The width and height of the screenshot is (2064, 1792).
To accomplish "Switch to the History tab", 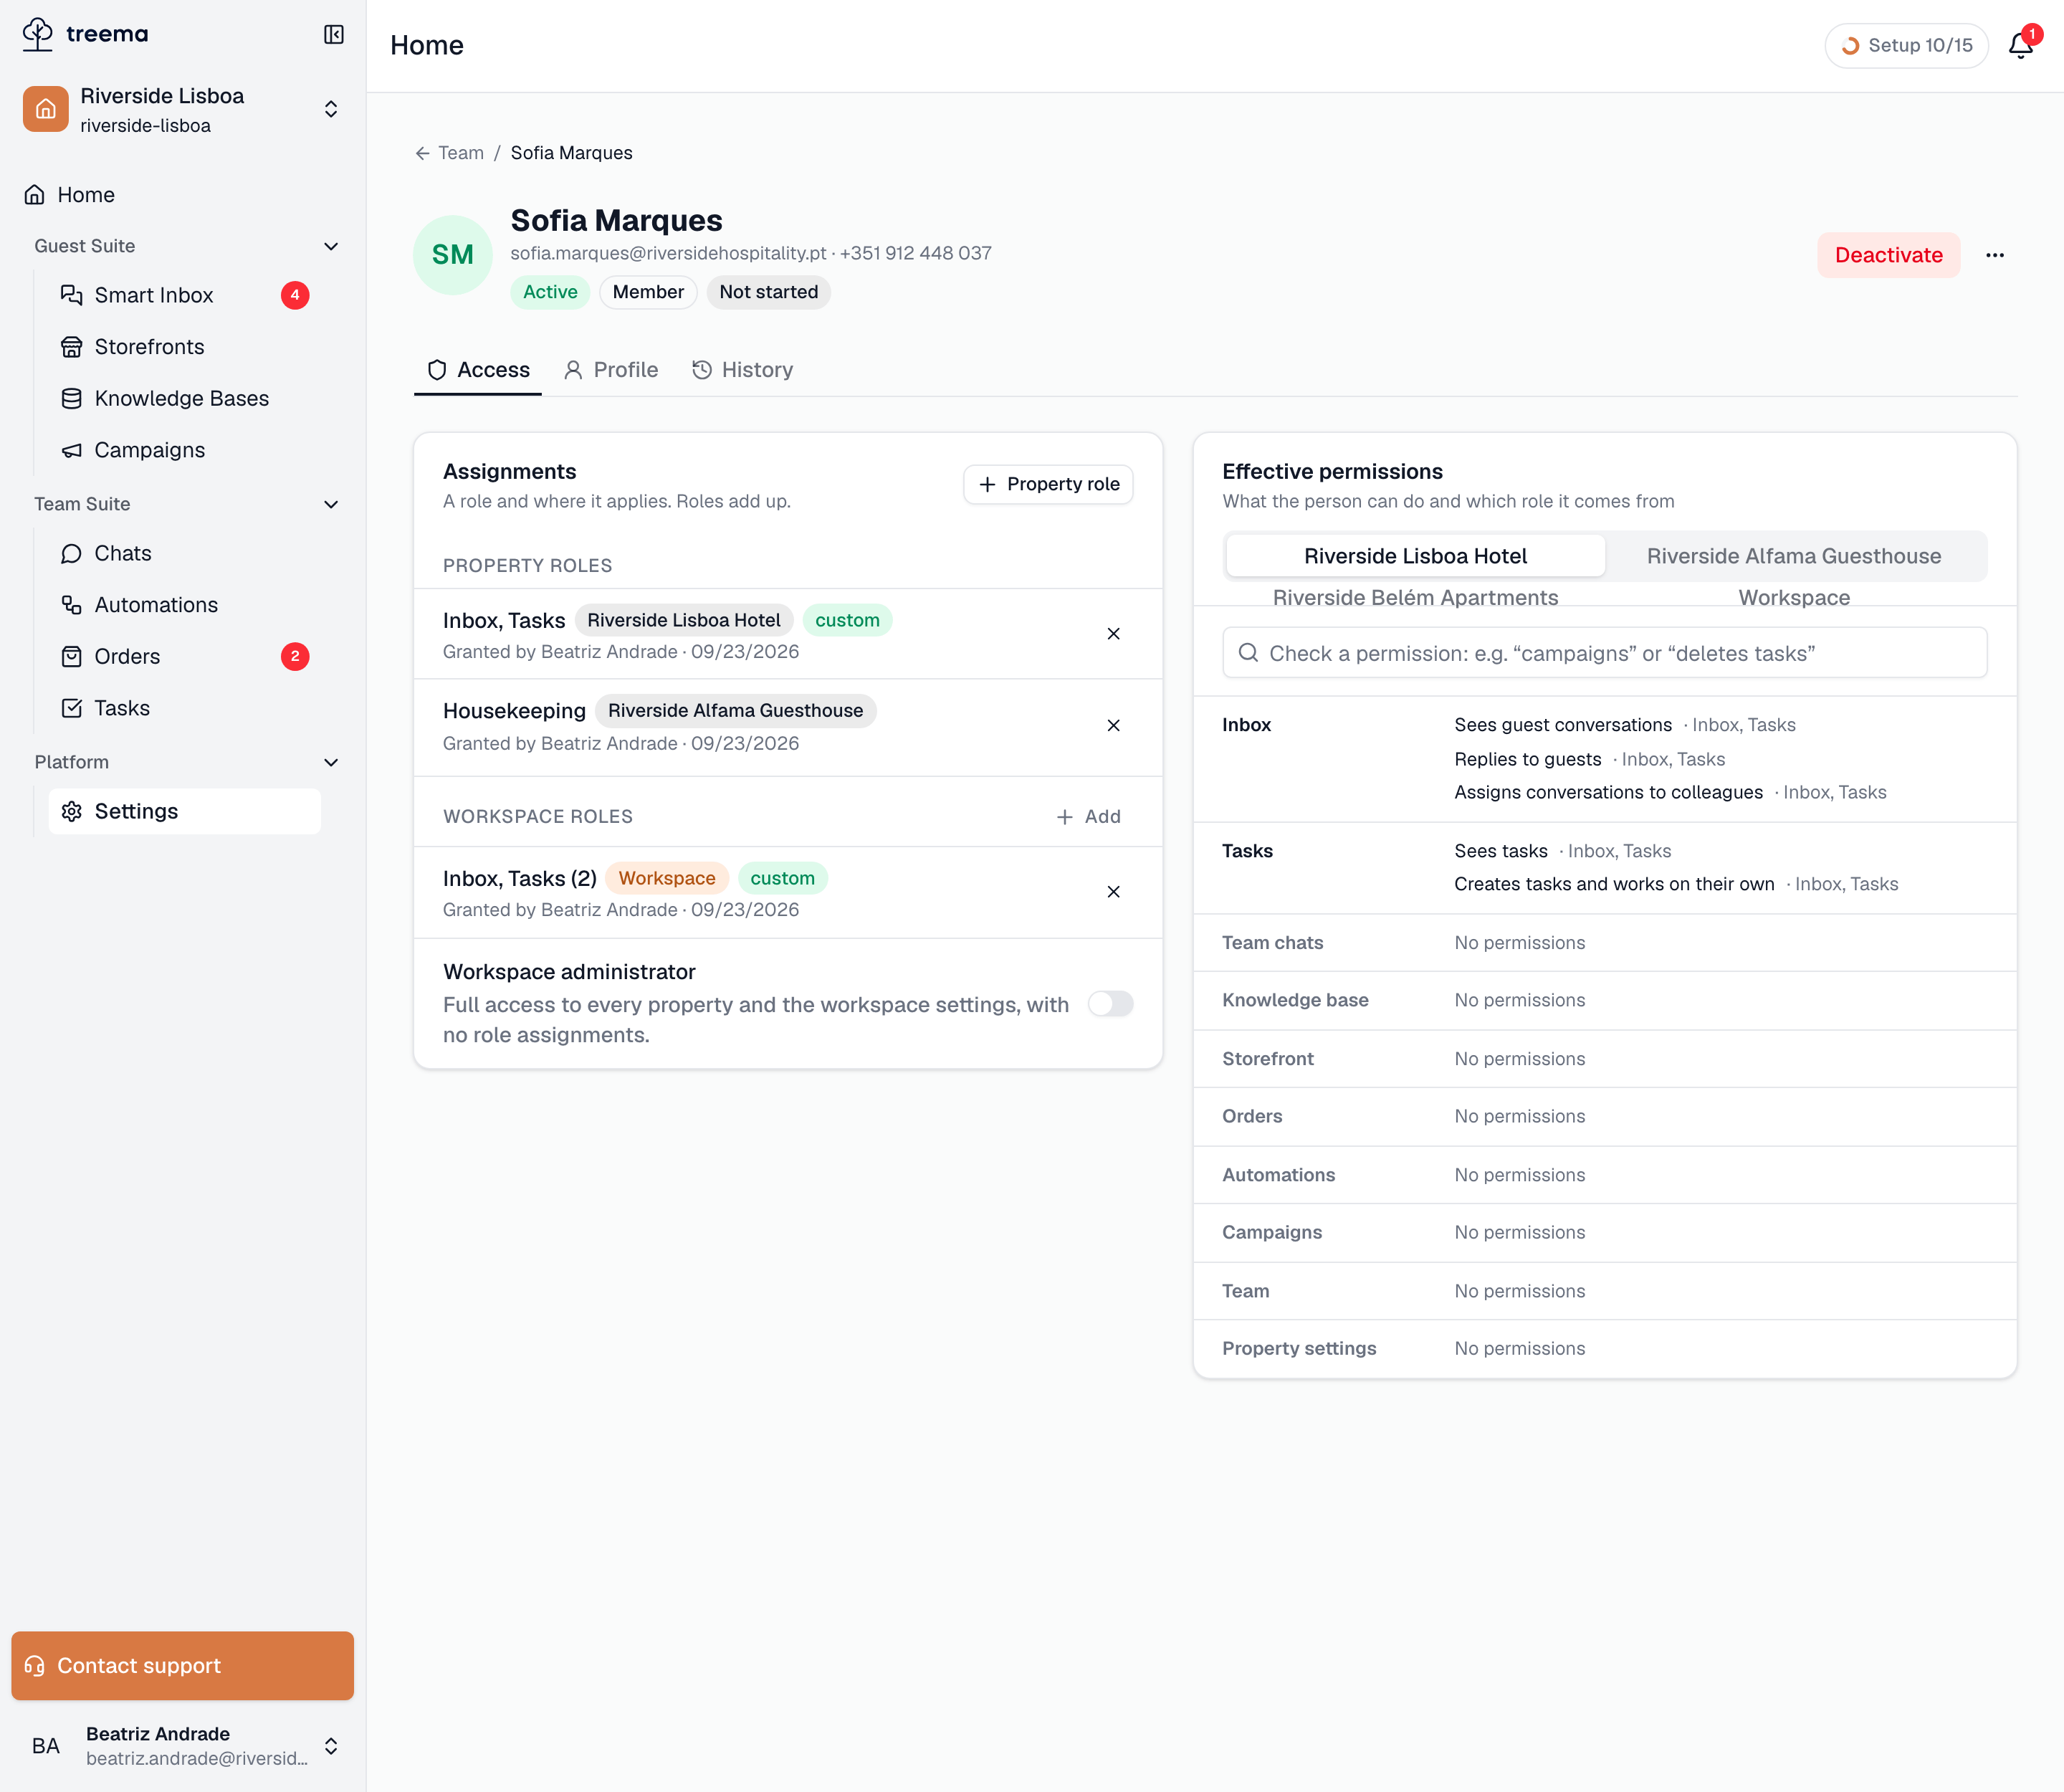I will click(x=743, y=370).
